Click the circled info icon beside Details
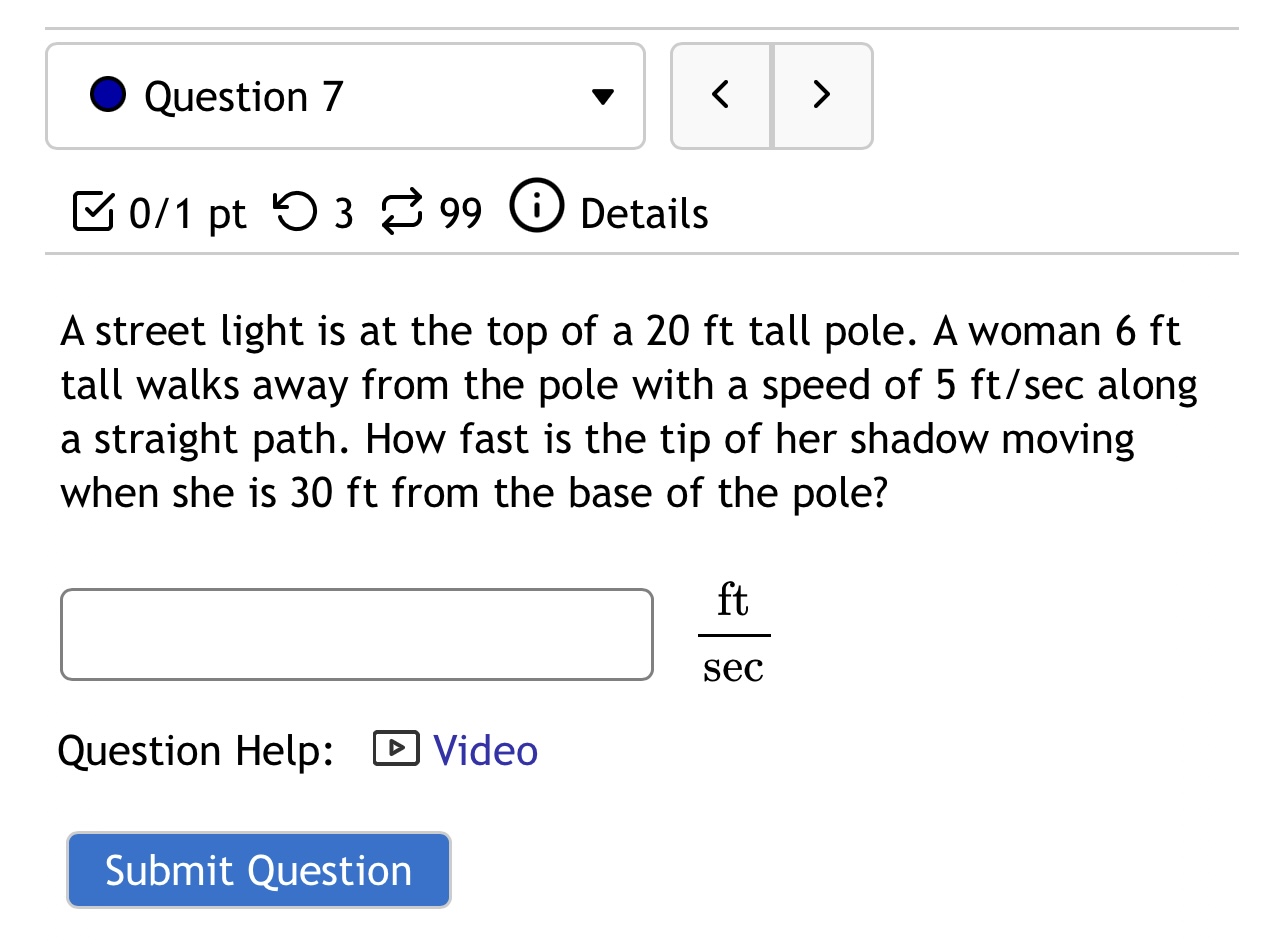Image resolution: width=1284 pixels, height=944 pixels. [536, 209]
